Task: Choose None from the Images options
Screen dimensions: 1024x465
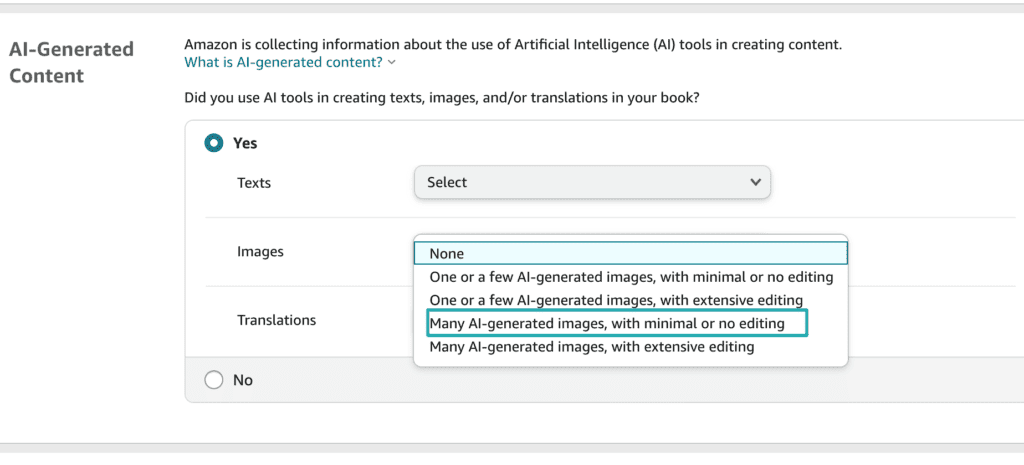Action: point(631,253)
